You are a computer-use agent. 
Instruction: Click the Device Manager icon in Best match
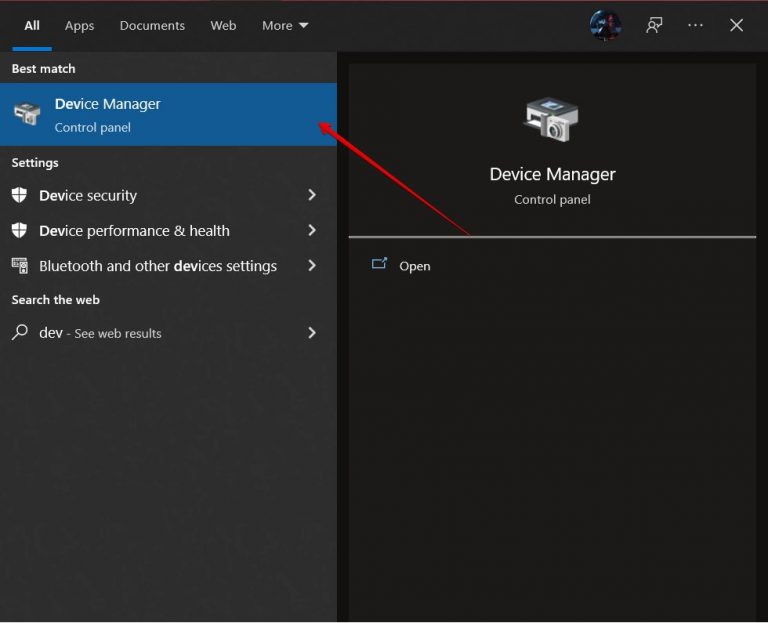tap(27, 114)
